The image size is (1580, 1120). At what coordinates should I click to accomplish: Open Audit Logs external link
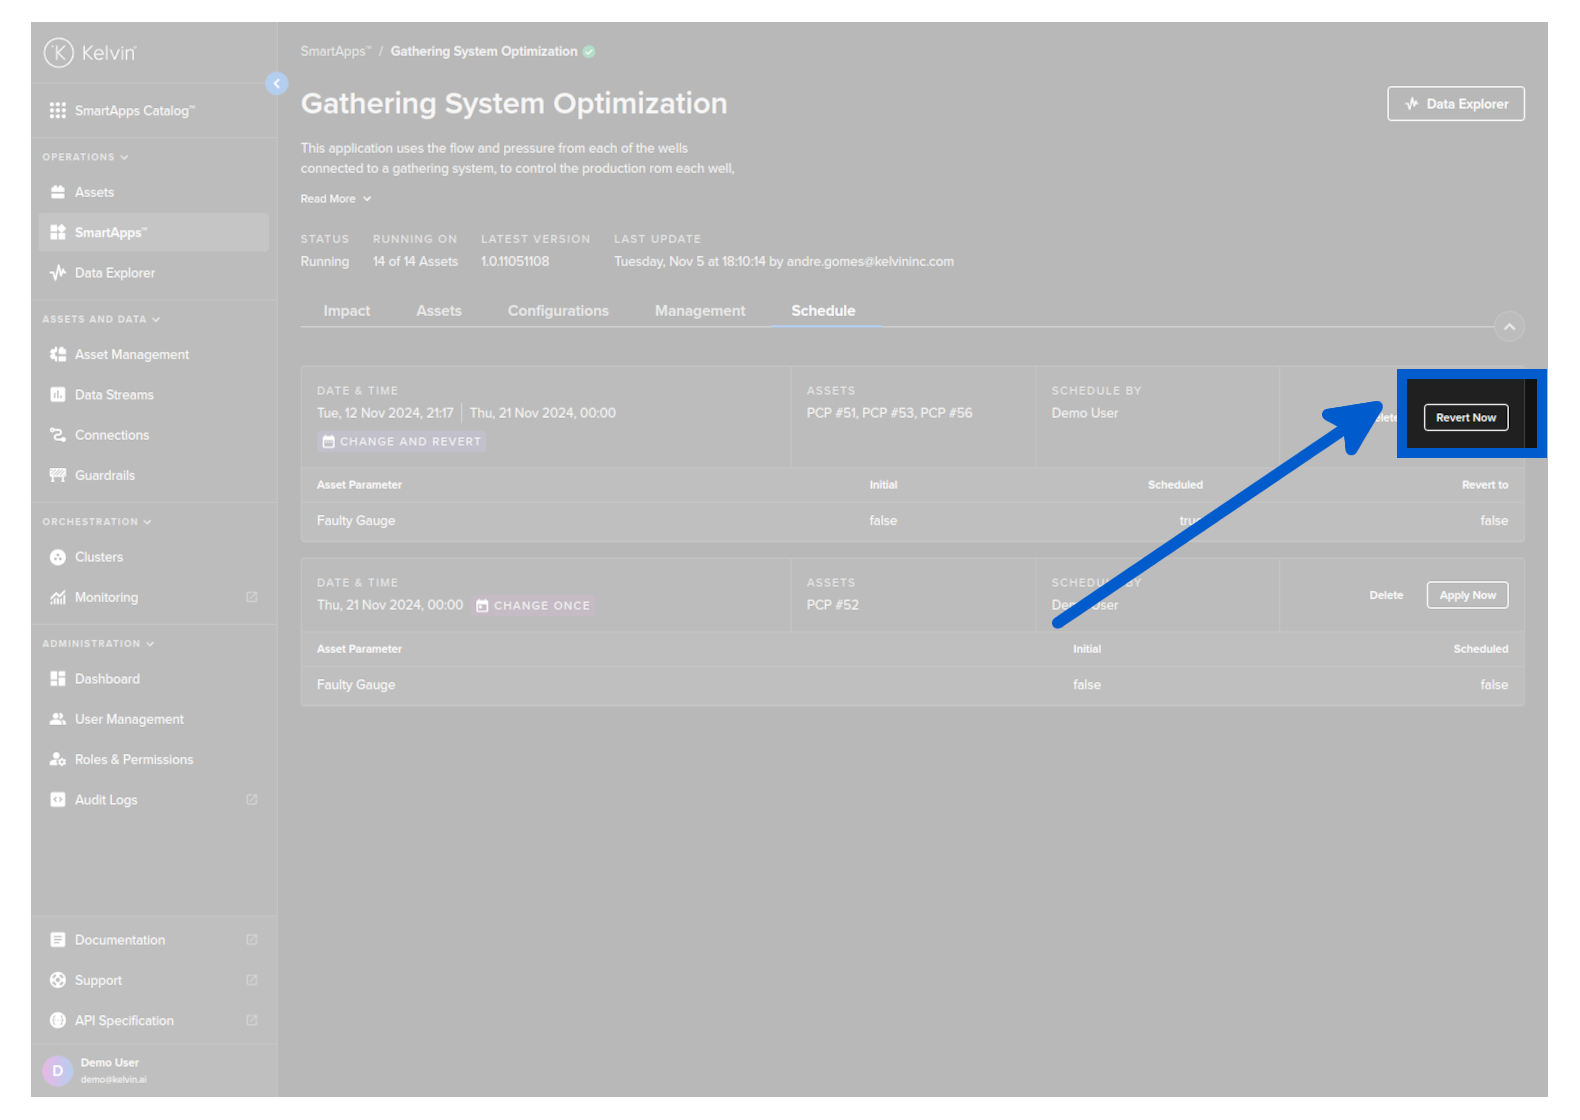(x=251, y=800)
